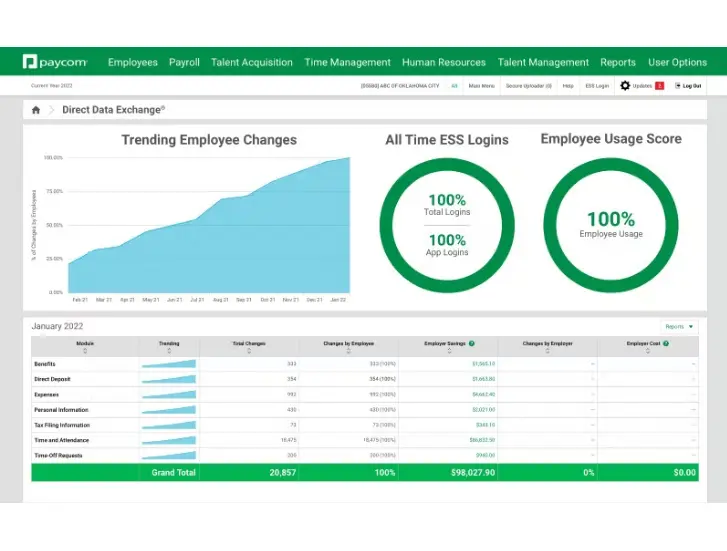Open the Payroll menu

(x=184, y=62)
